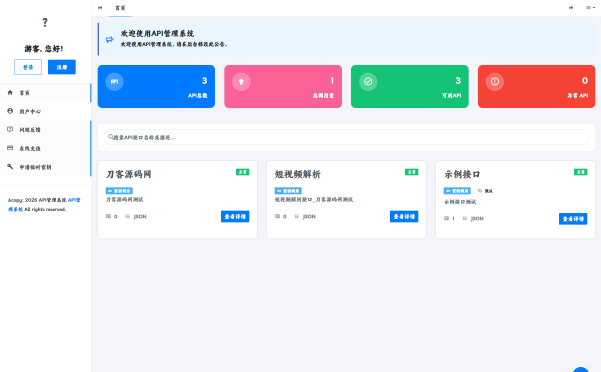Open 用户中心 in the sidebar menu
601x372 pixels.
[x=46, y=111]
